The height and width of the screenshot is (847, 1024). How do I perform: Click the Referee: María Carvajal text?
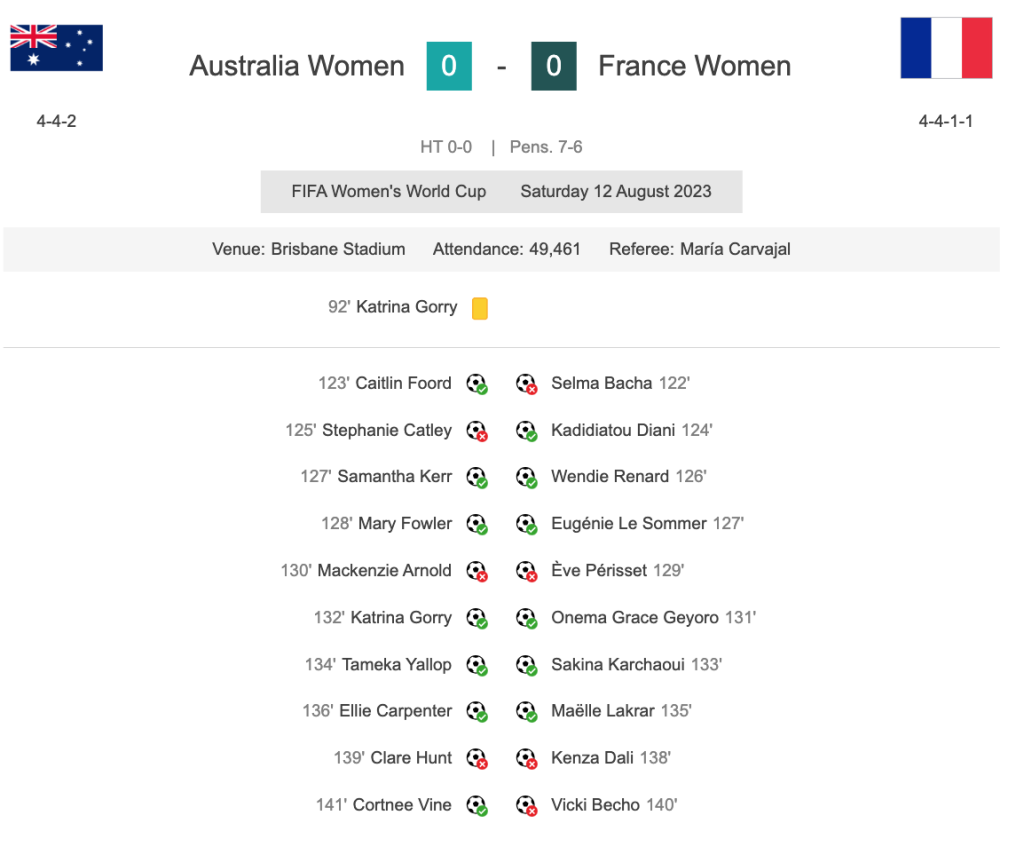point(699,249)
